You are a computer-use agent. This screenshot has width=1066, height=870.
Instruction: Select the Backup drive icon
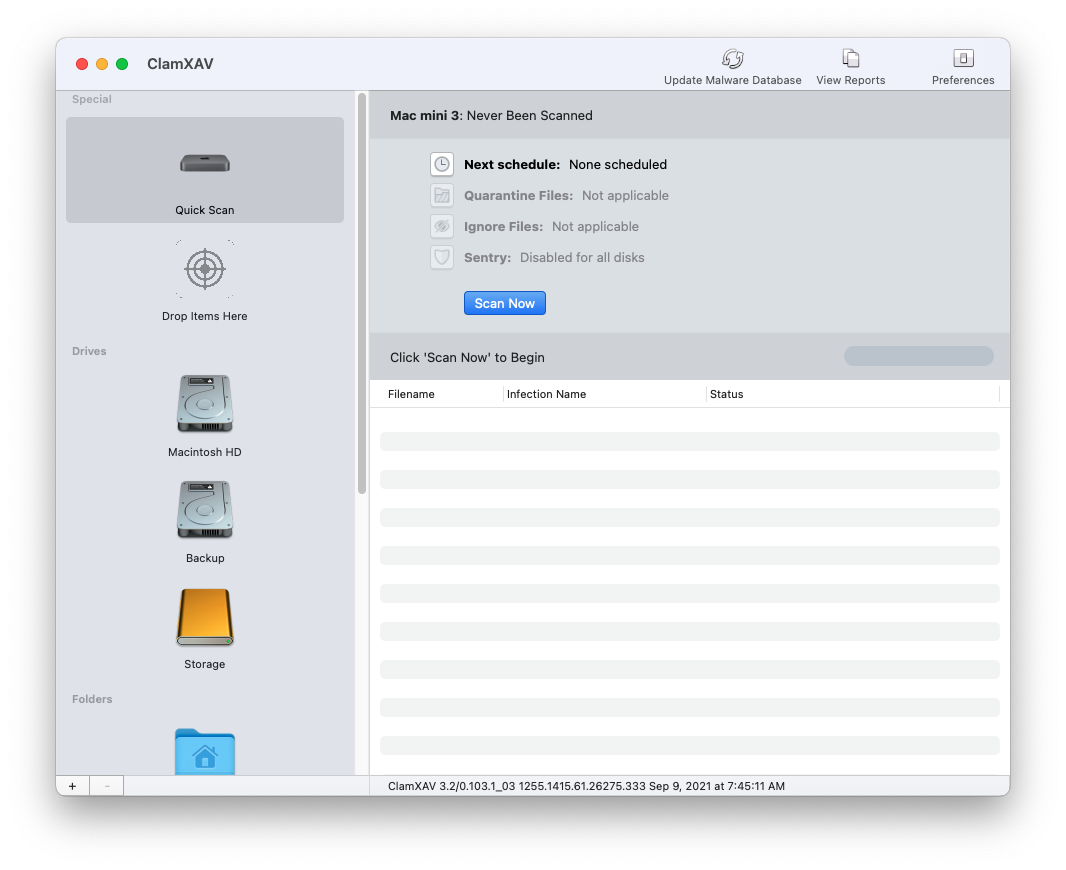click(x=205, y=510)
